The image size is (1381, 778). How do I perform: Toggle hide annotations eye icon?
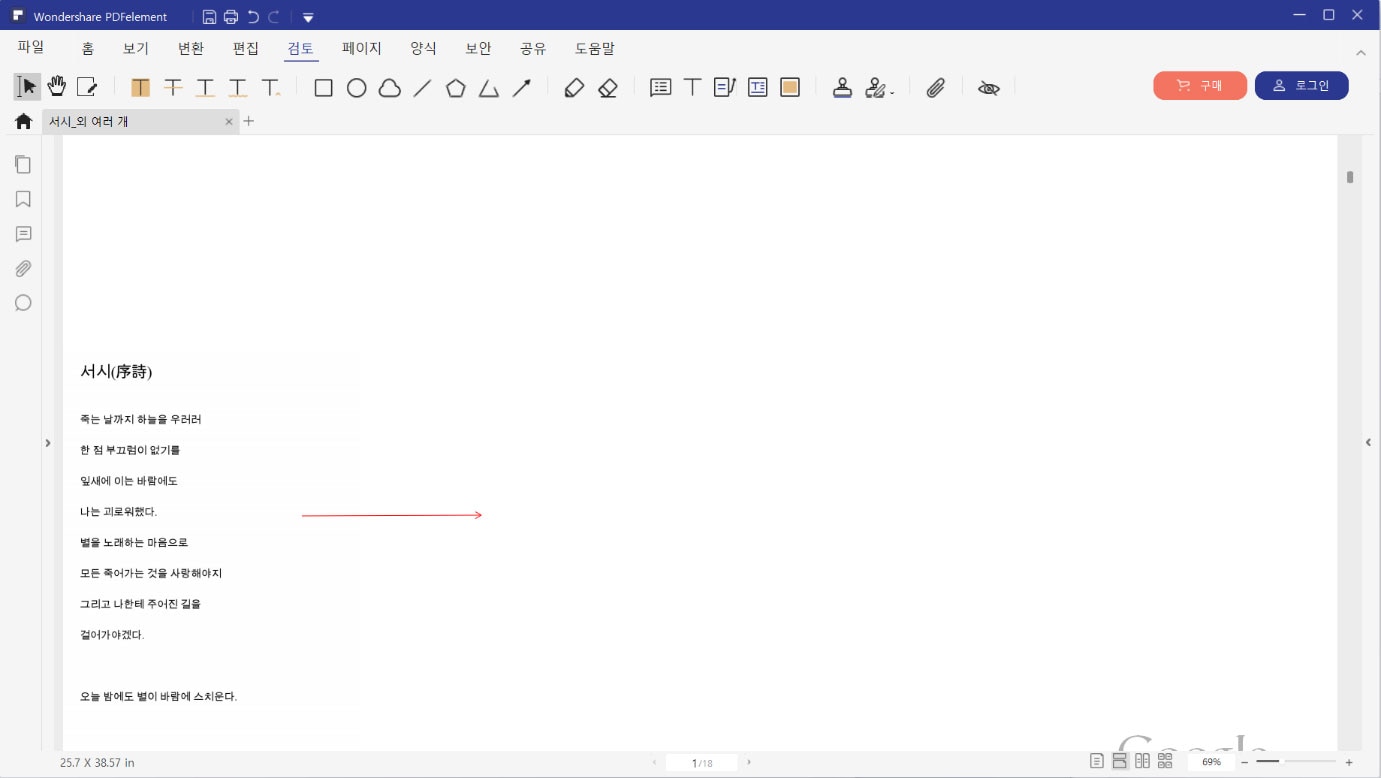(989, 88)
